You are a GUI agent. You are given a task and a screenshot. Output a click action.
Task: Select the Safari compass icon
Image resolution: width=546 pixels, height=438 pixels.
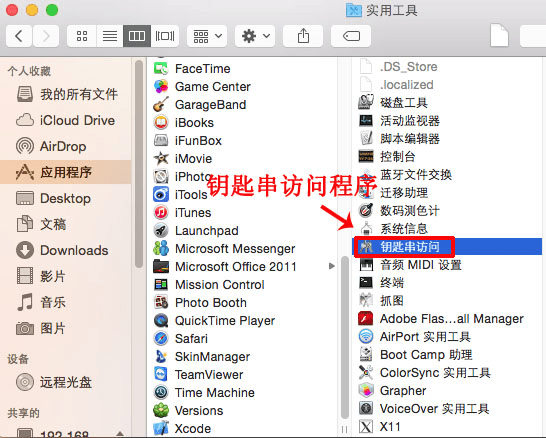(161, 338)
